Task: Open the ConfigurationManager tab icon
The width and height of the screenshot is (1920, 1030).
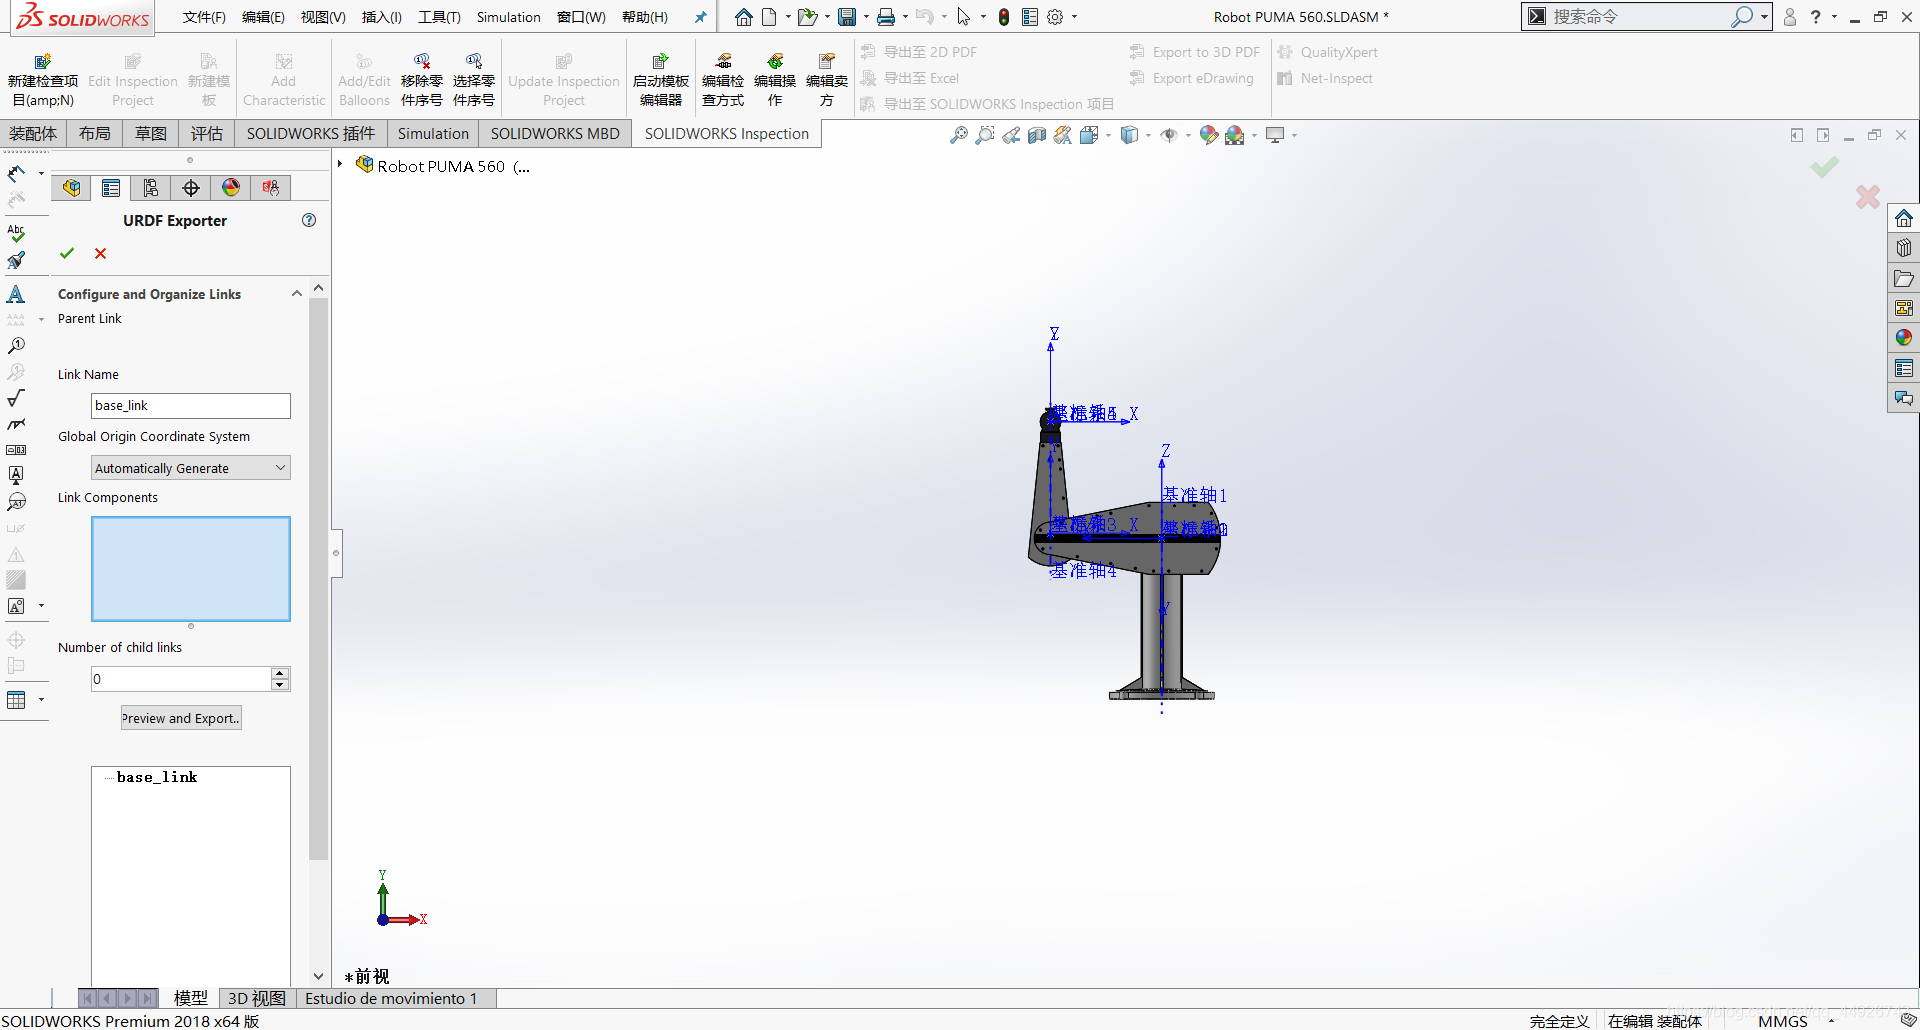Action: pyautogui.click(x=151, y=188)
